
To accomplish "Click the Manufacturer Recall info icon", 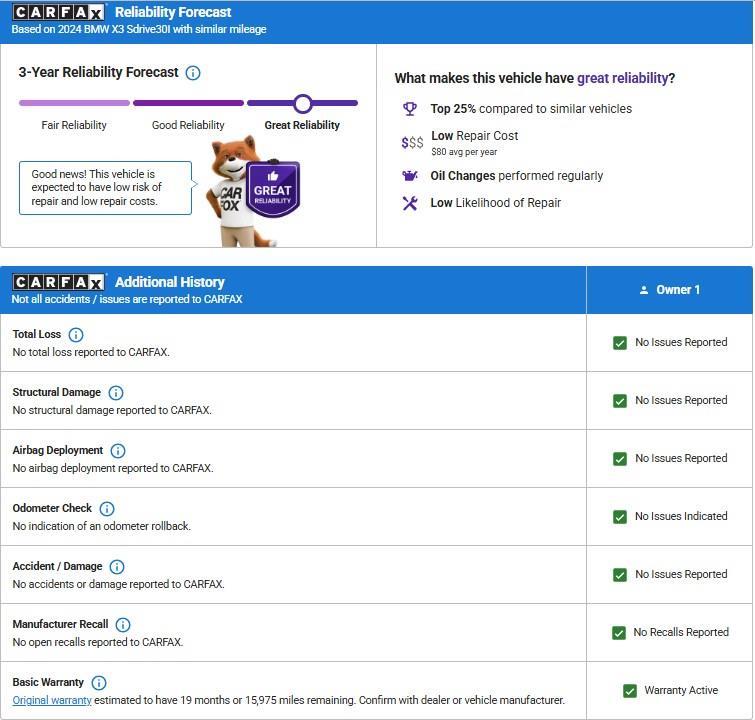I will (123, 625).
